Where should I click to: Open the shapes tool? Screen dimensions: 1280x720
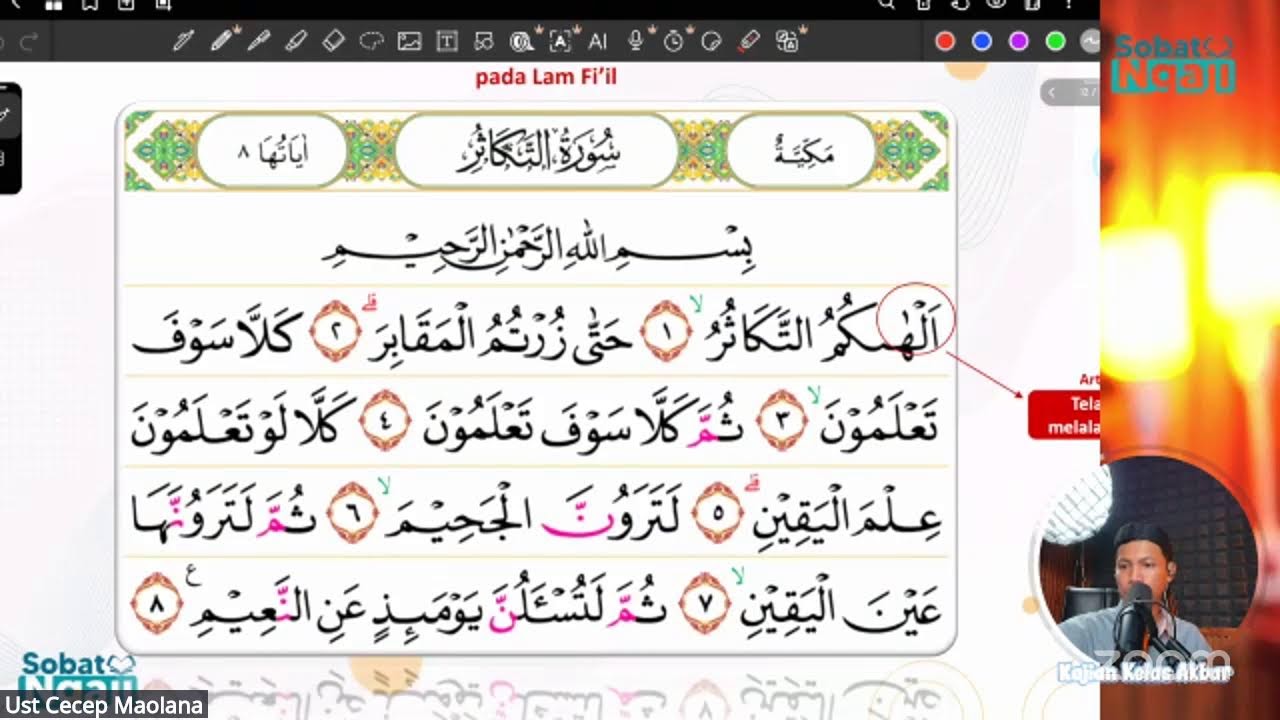tap(484, 41)
